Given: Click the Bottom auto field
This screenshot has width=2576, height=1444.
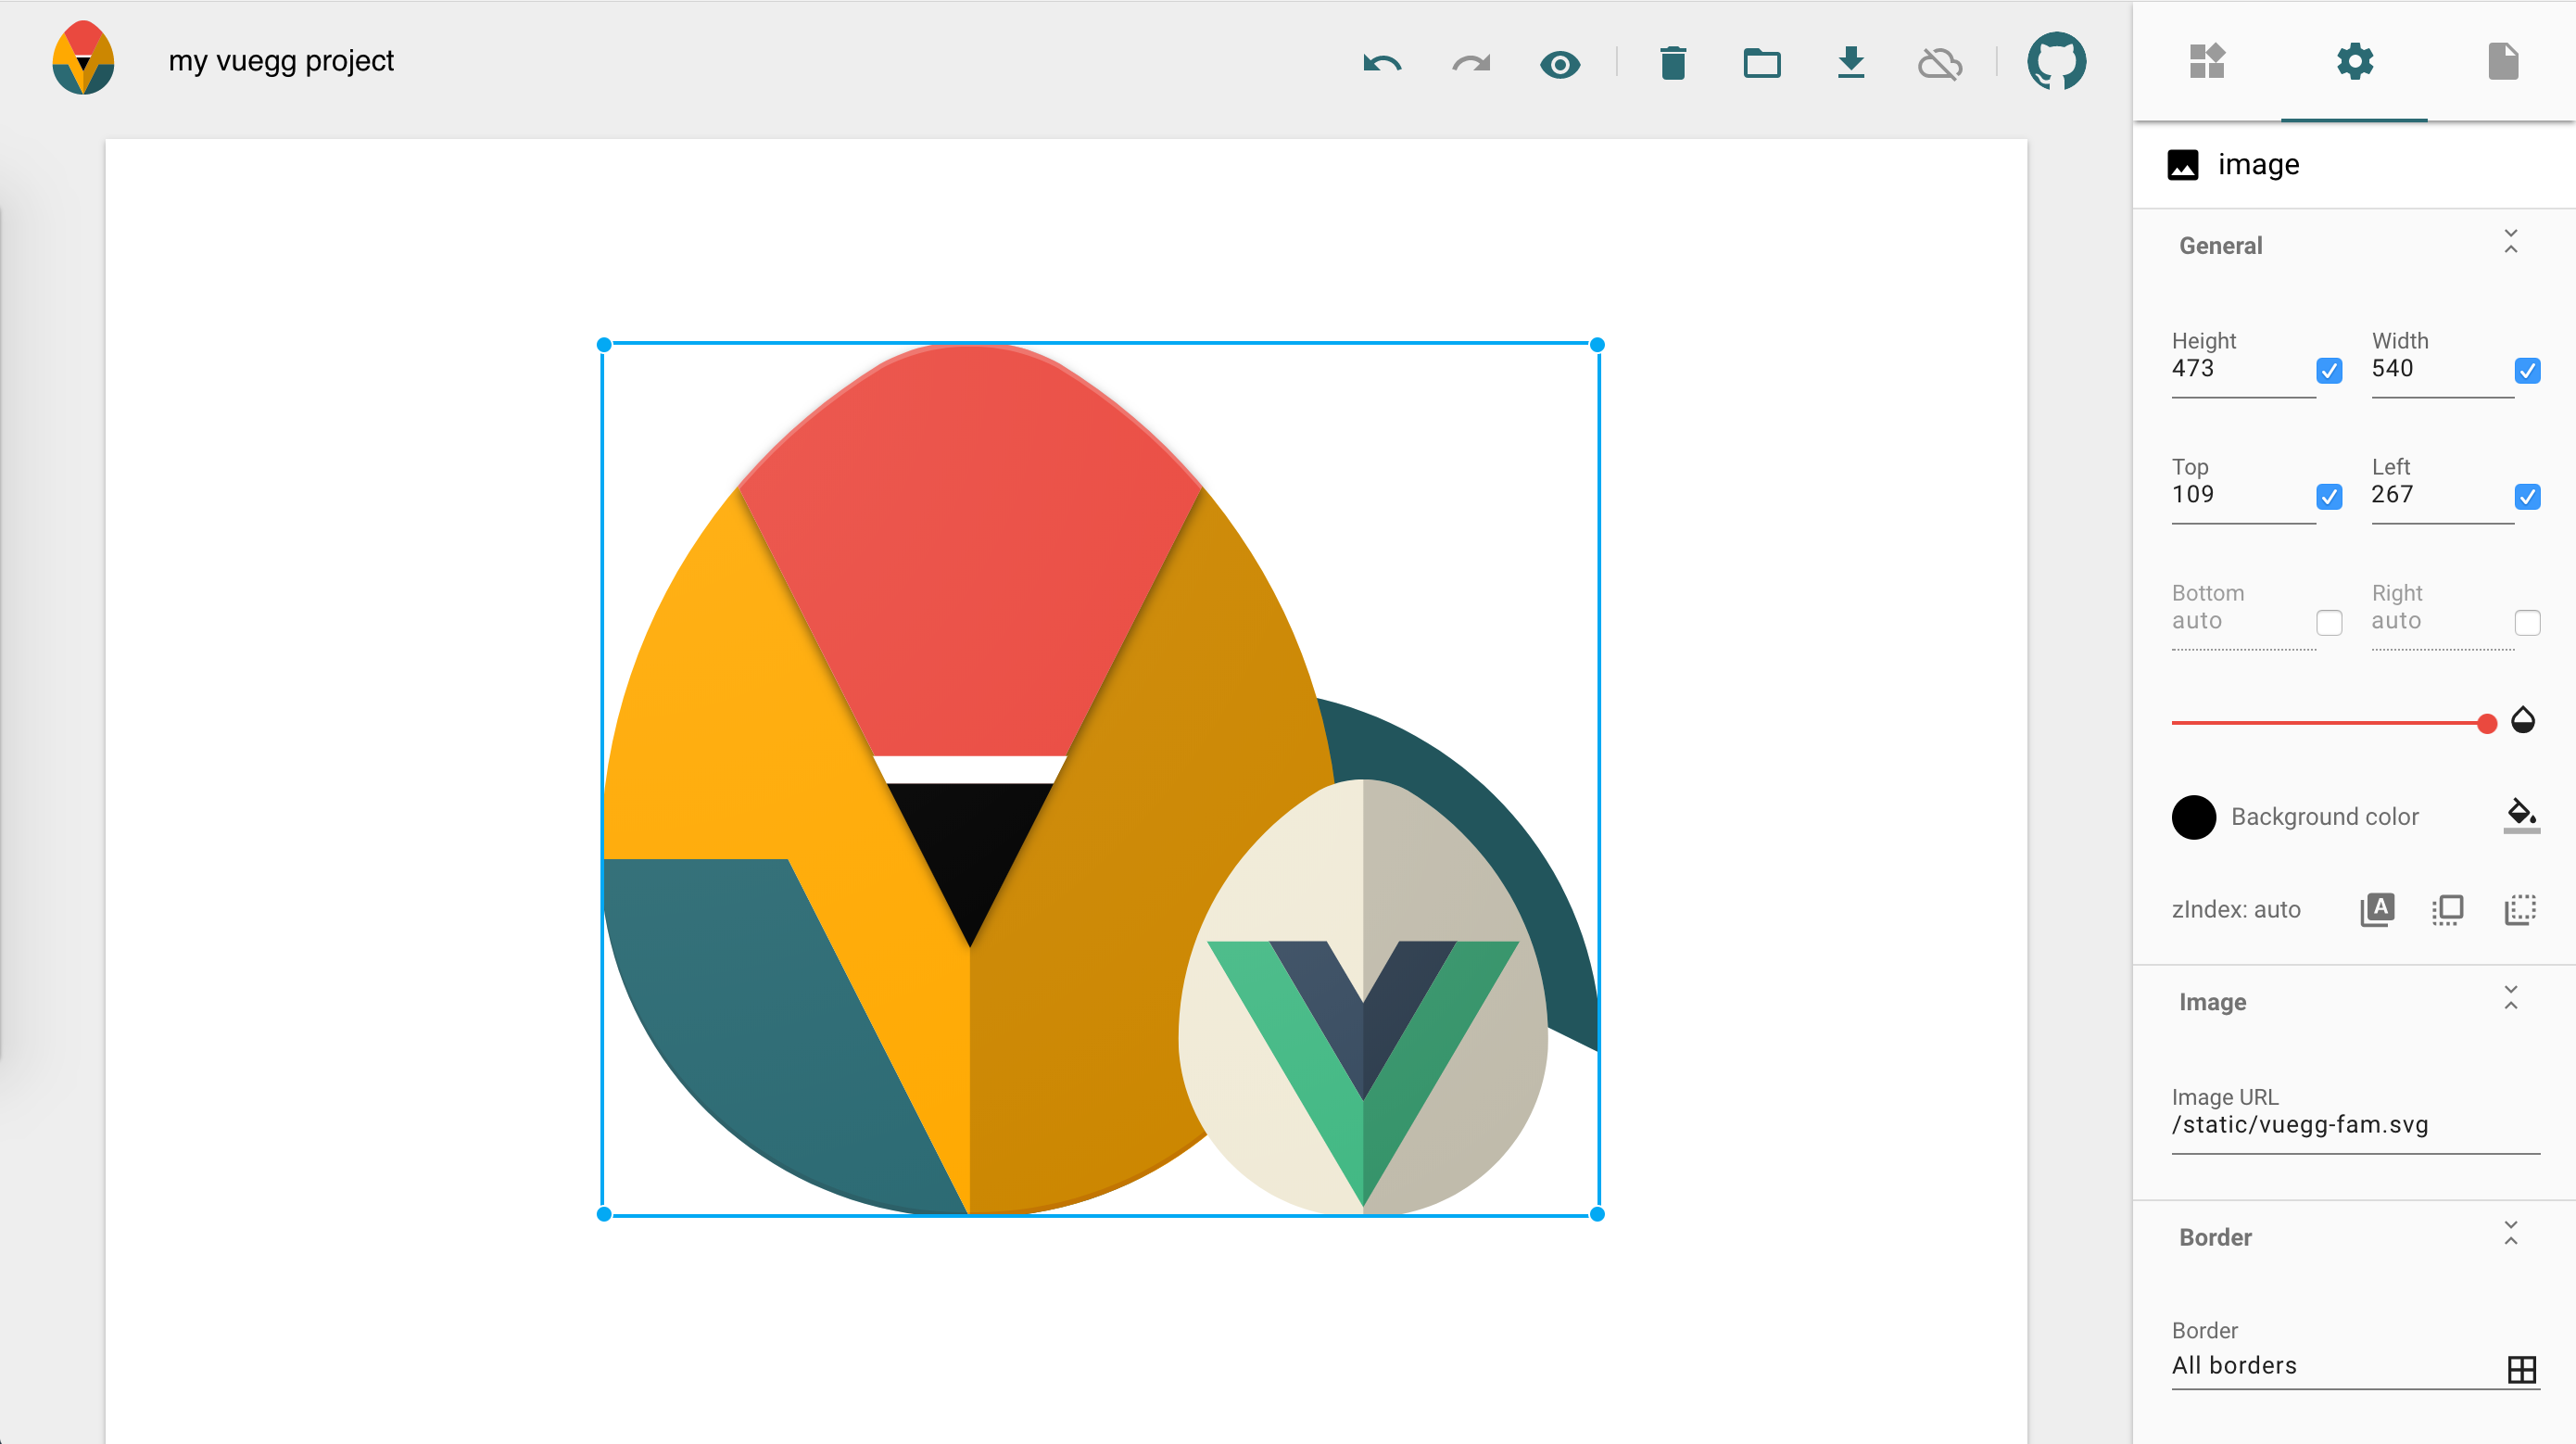Looking at the screenshot, I should coord(2242,621).
